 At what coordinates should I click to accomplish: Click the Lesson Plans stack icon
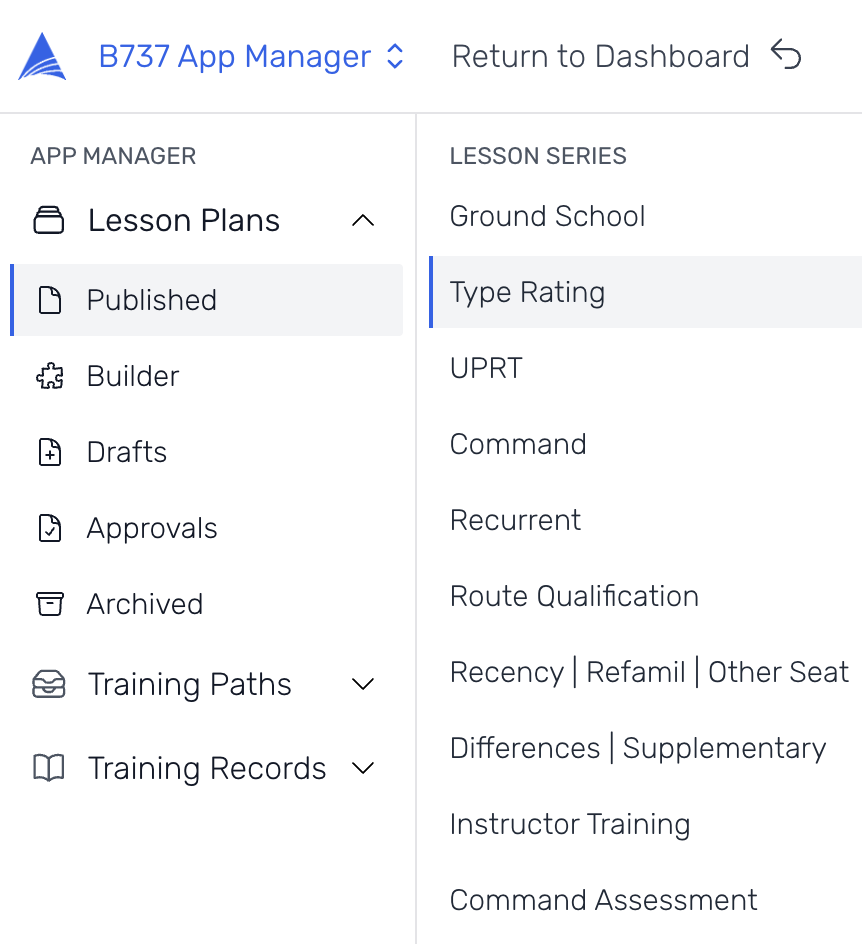point(49,220)
